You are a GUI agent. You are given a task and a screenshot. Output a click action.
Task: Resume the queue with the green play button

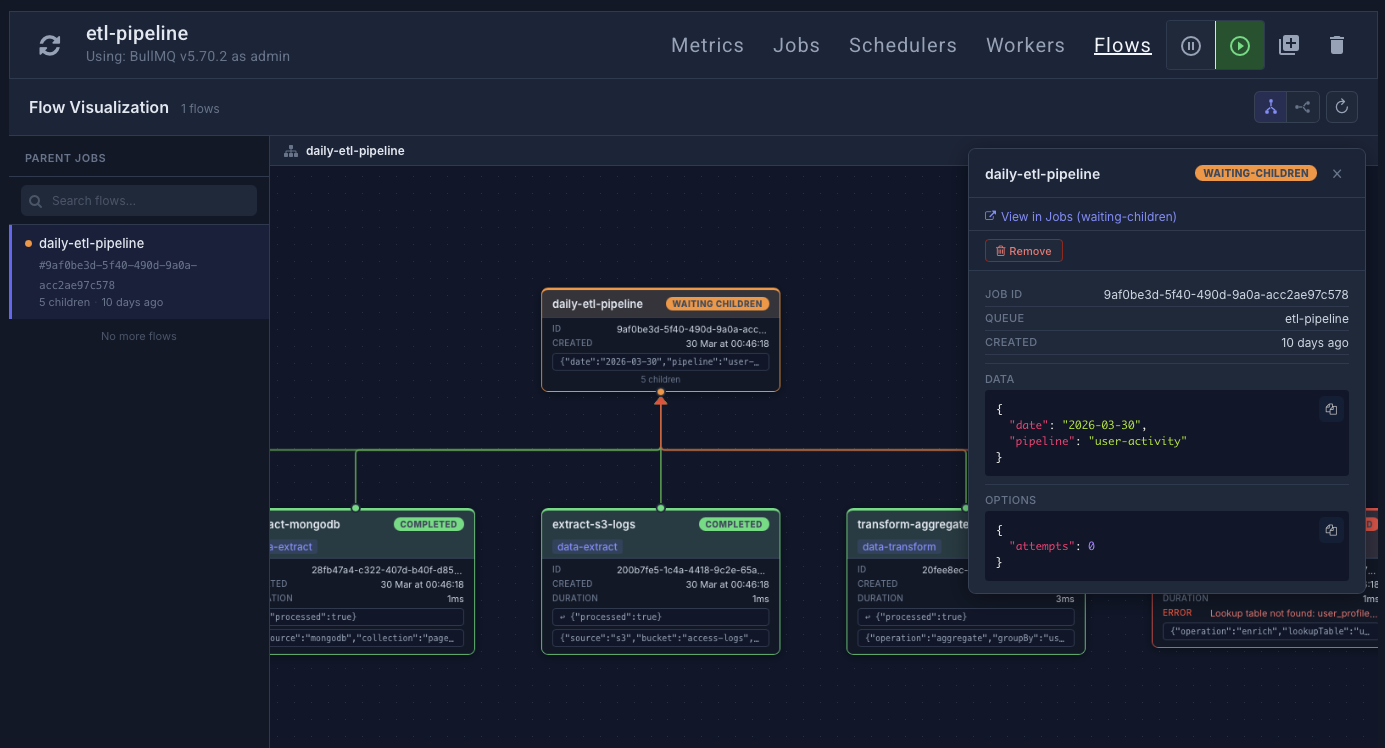(1240, 45)
